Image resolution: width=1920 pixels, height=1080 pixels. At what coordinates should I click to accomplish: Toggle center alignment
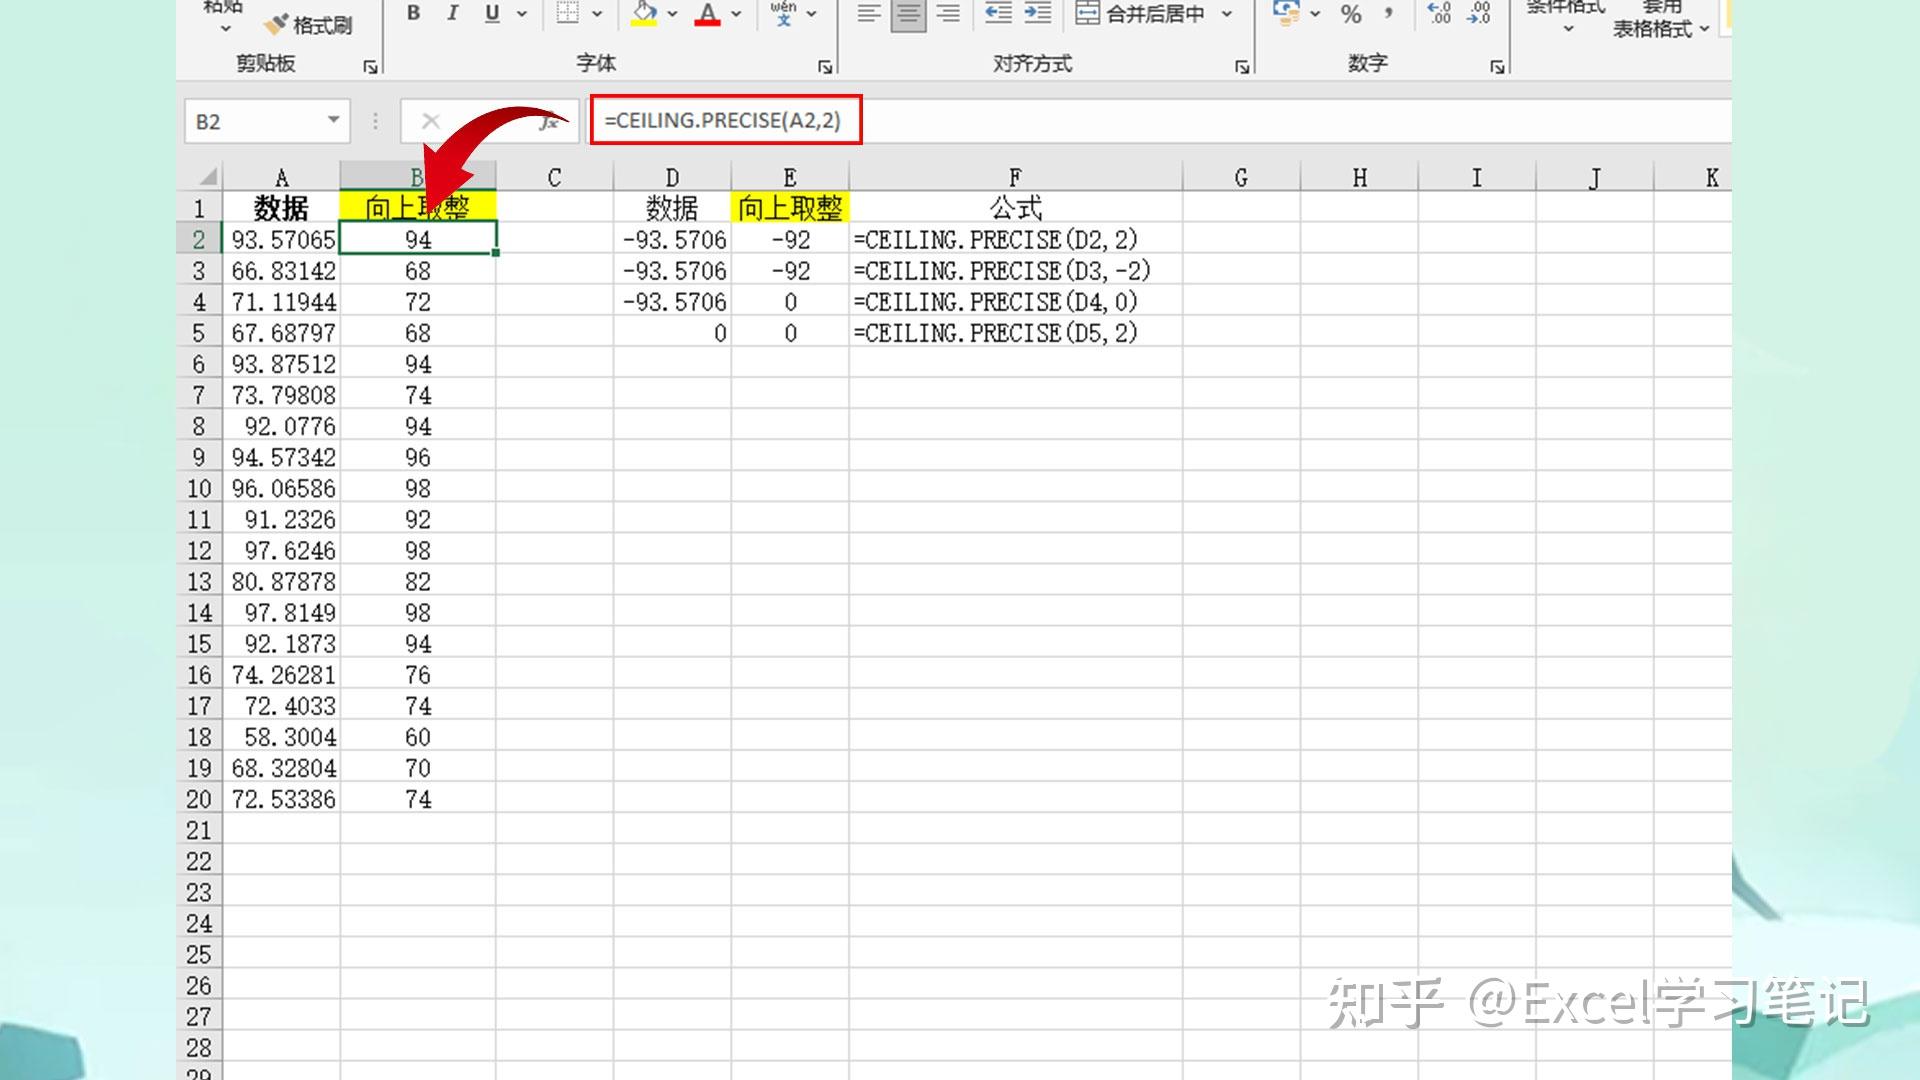pyautogui.click(x=908, y=14)
